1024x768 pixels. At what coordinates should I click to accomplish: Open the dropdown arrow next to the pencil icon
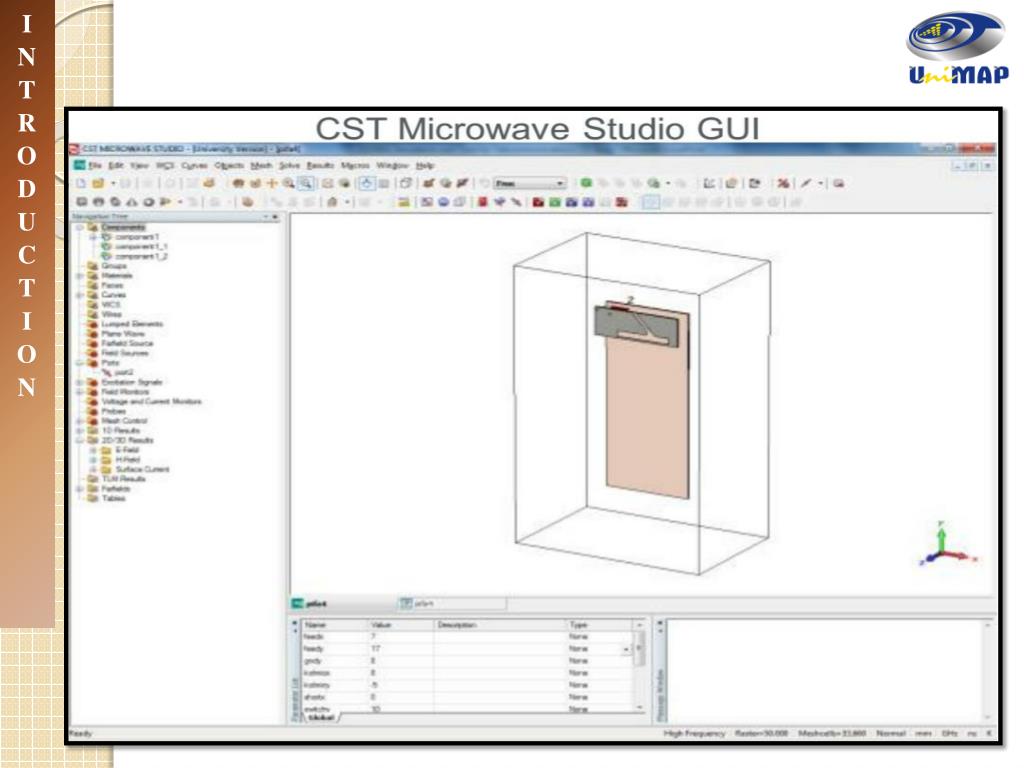coord(820,184)
